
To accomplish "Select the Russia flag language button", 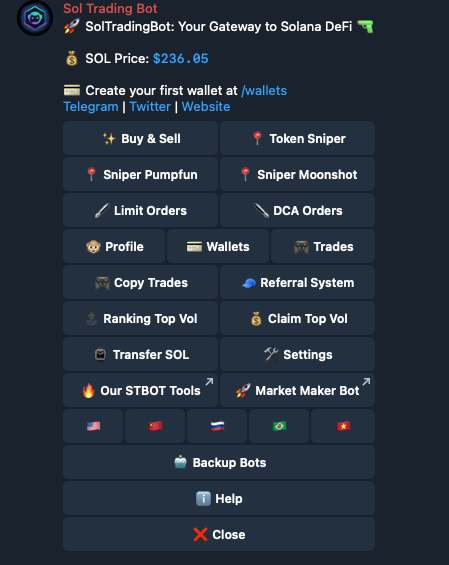I will (x=217, y=426).
